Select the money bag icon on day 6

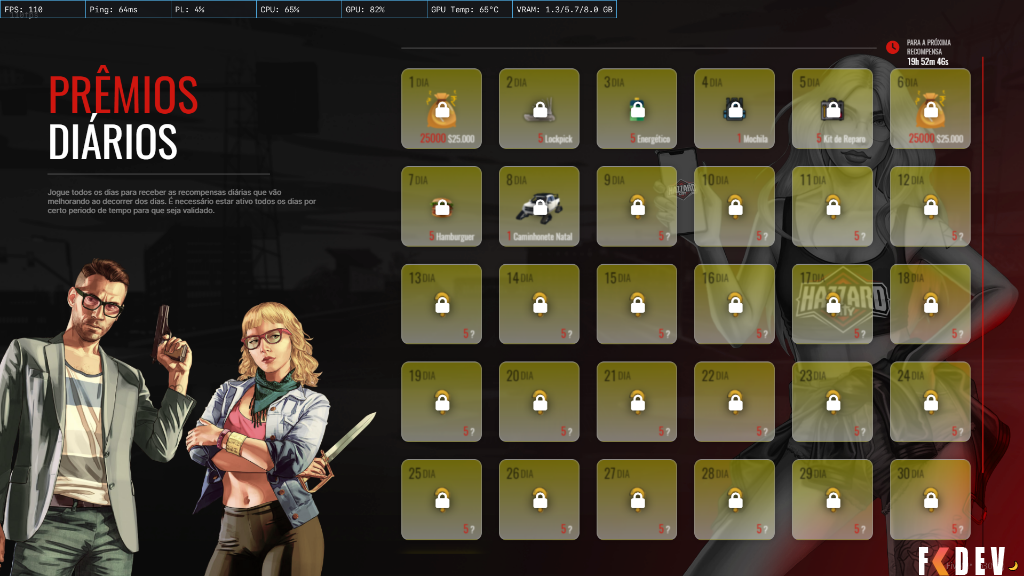pos(931,109)
